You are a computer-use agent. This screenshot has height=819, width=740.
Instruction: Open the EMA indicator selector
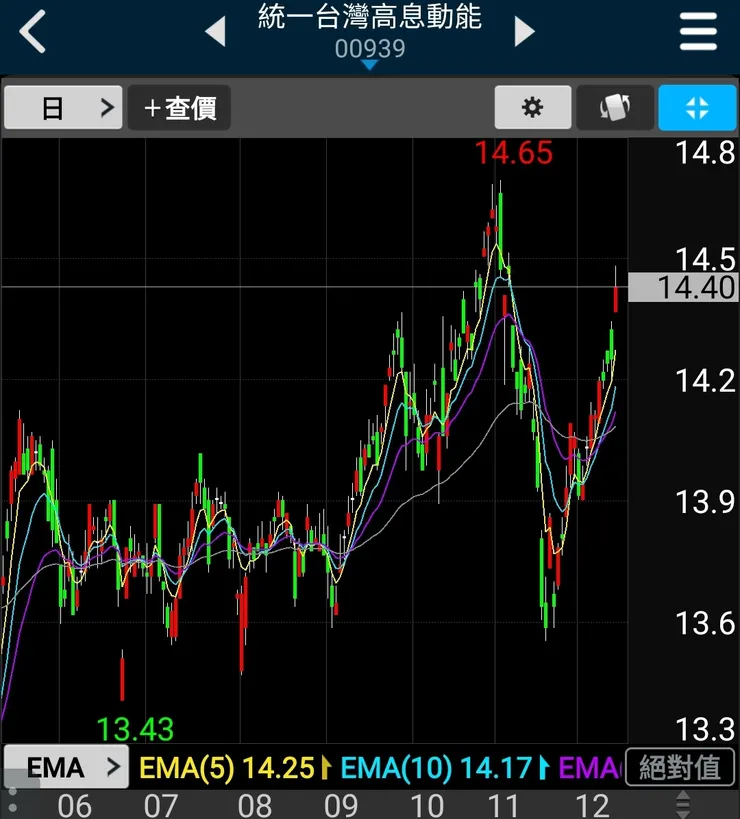66,767
